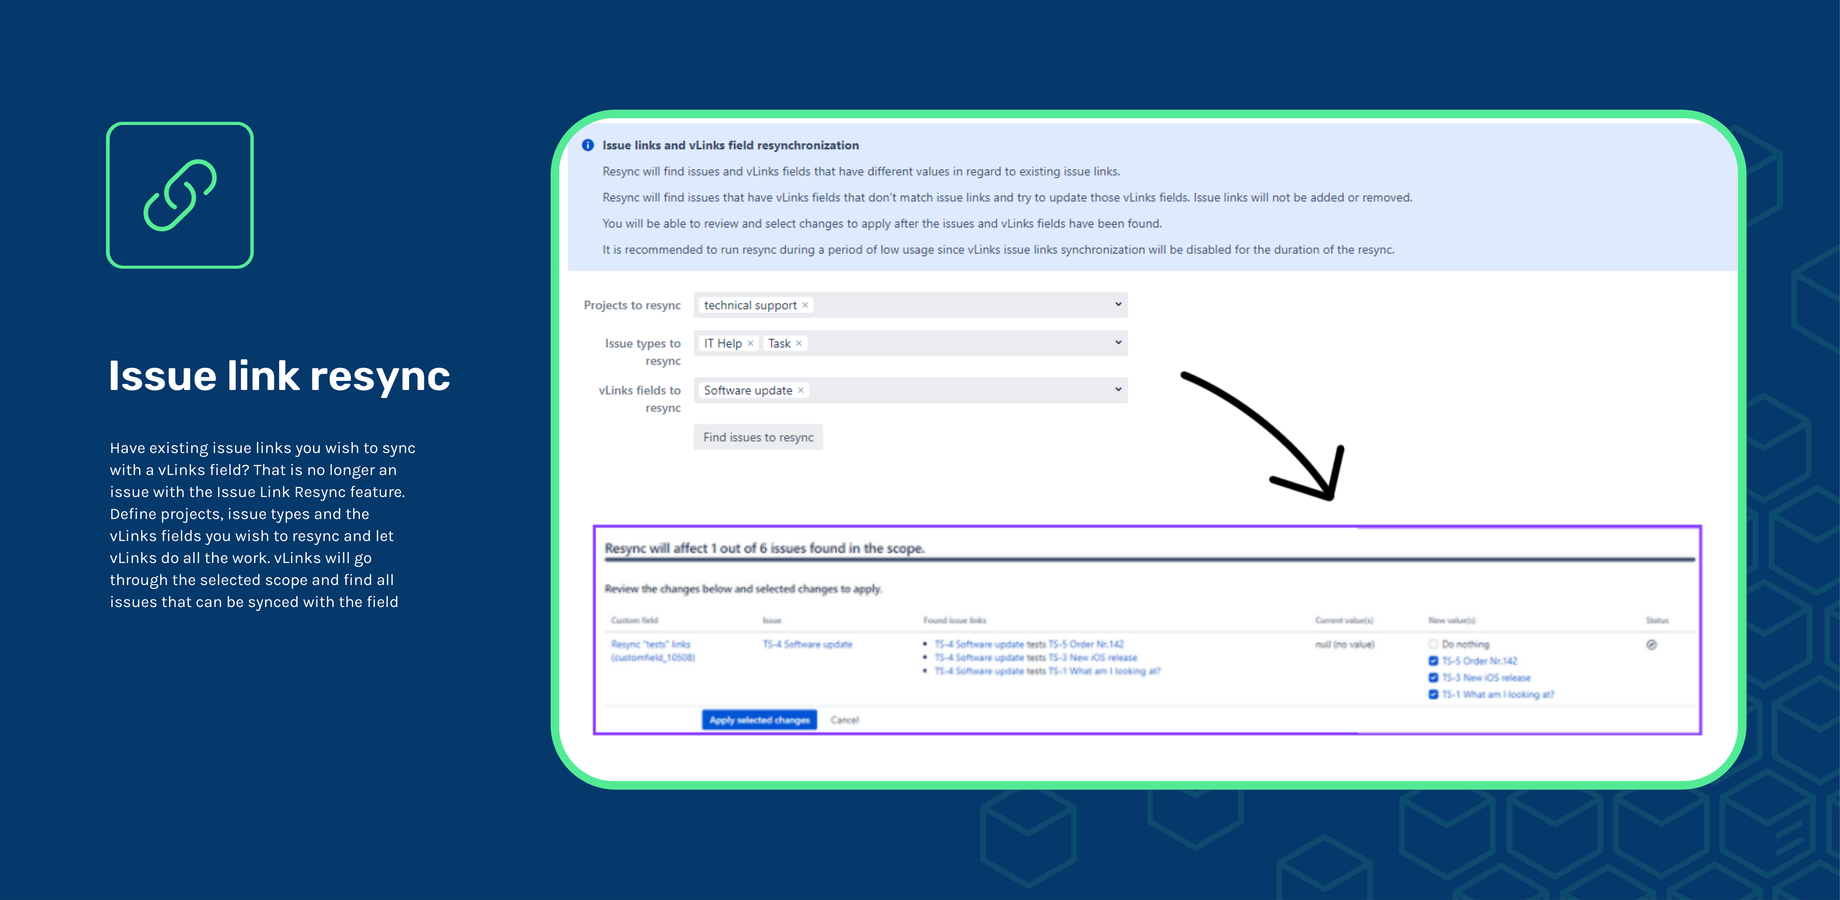This screenshot has width=1840, height=900.
Task: Click the 'New value(s)' column header
Action: click(1452, 620)
